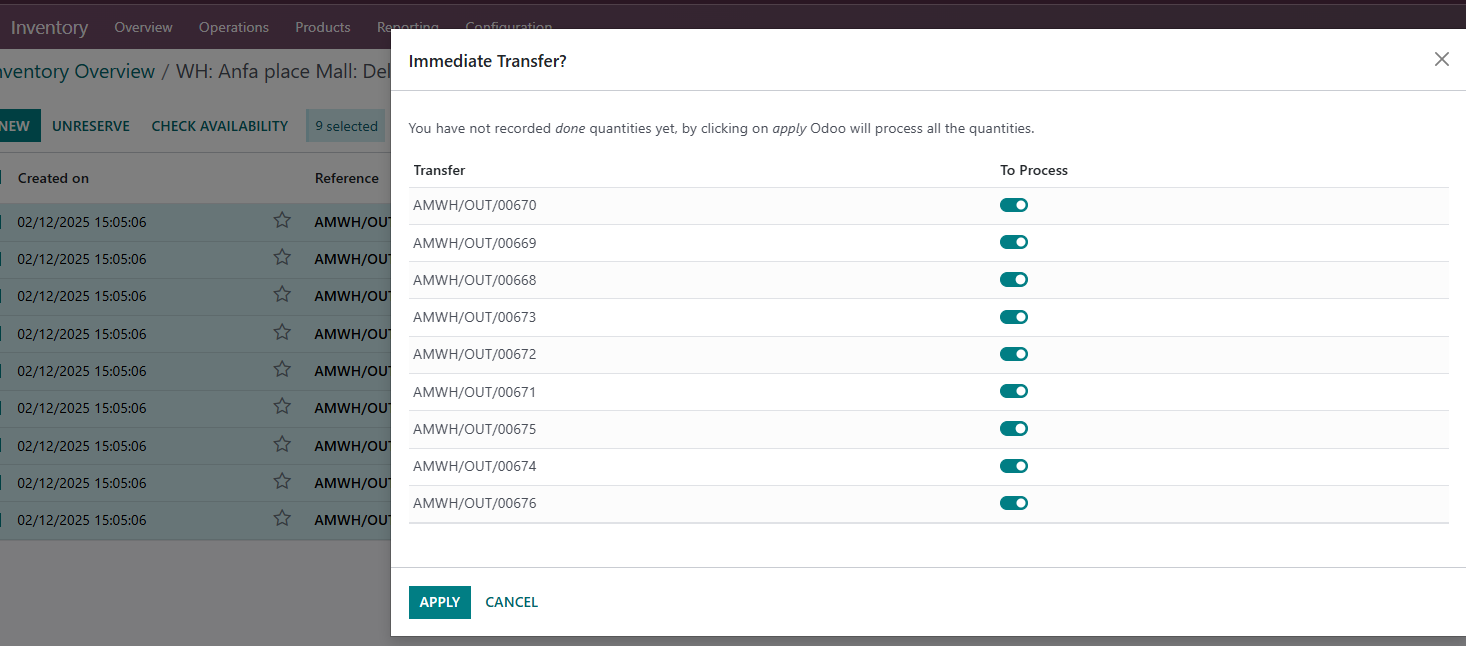1466x646 pixels.
Task: Disable the To Process toggle for AMWH/OUT/00670
Action: pyautogui.click(x=1013, y=204)
